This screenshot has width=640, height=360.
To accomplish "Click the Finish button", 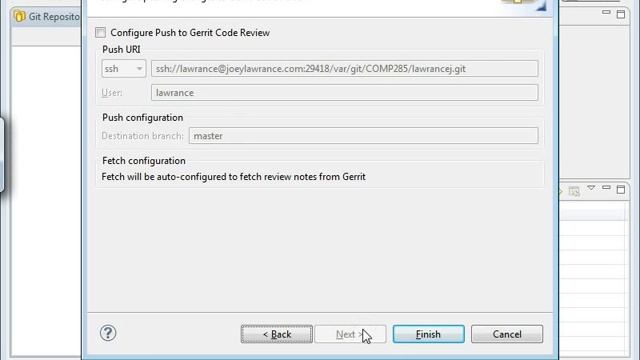I will [x=429, y=334].
